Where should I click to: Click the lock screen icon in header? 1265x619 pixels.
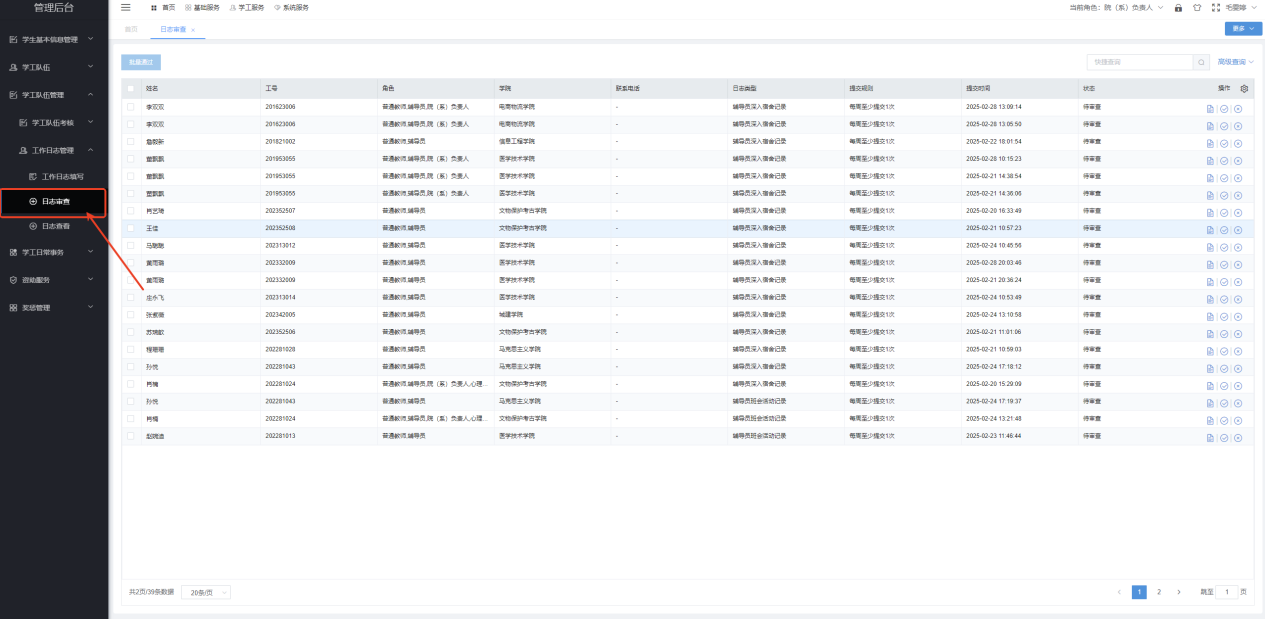click(1179, 7)
